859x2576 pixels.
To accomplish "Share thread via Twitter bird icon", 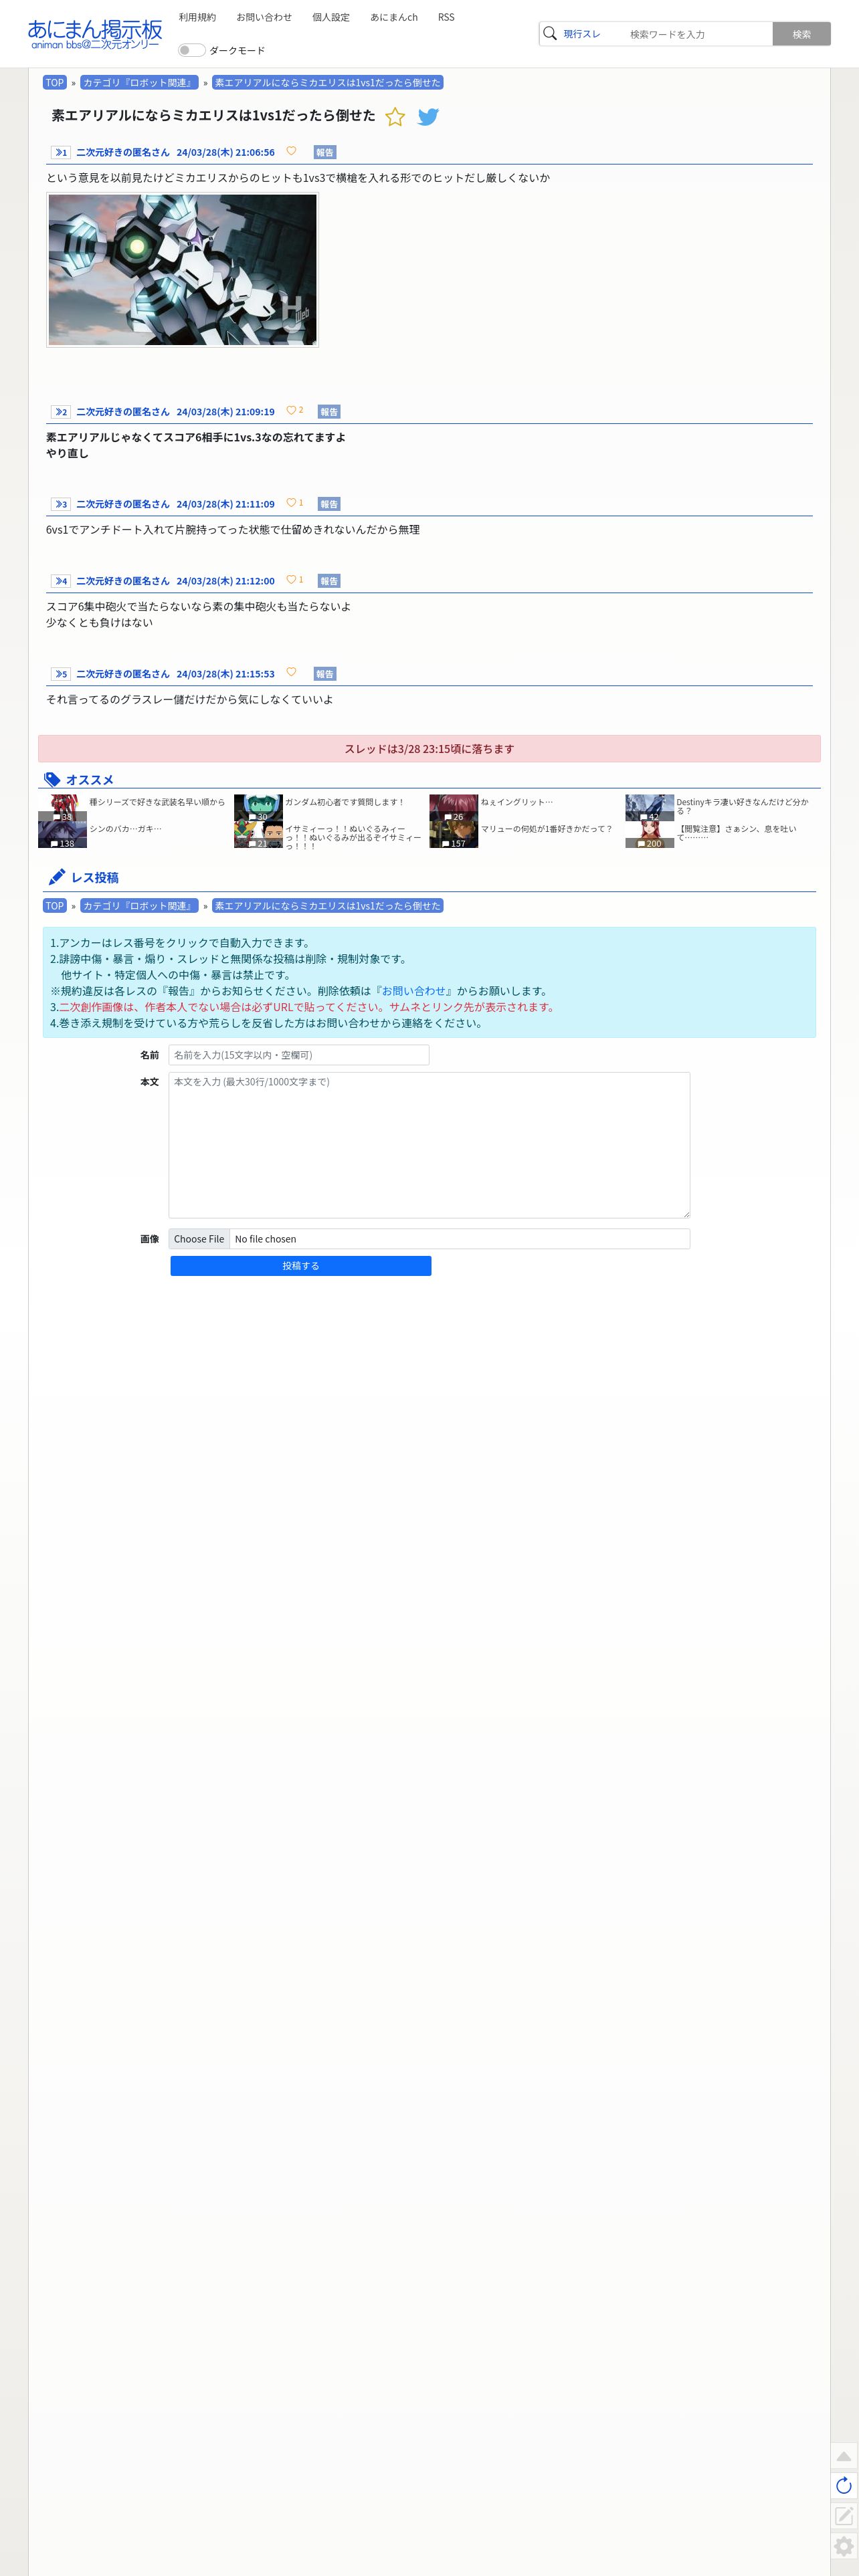I will coord(428,117).
